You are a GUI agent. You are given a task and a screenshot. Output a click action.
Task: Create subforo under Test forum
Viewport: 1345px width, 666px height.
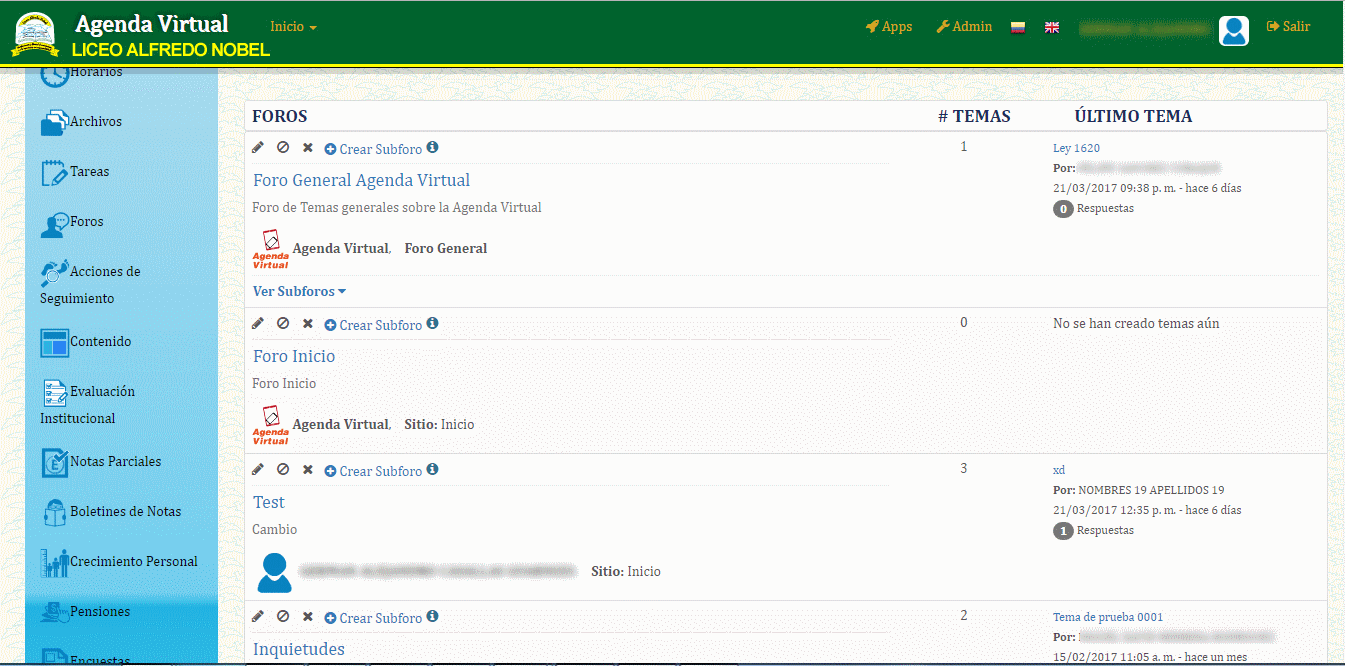pyautogui.click(x=373, y=471)
